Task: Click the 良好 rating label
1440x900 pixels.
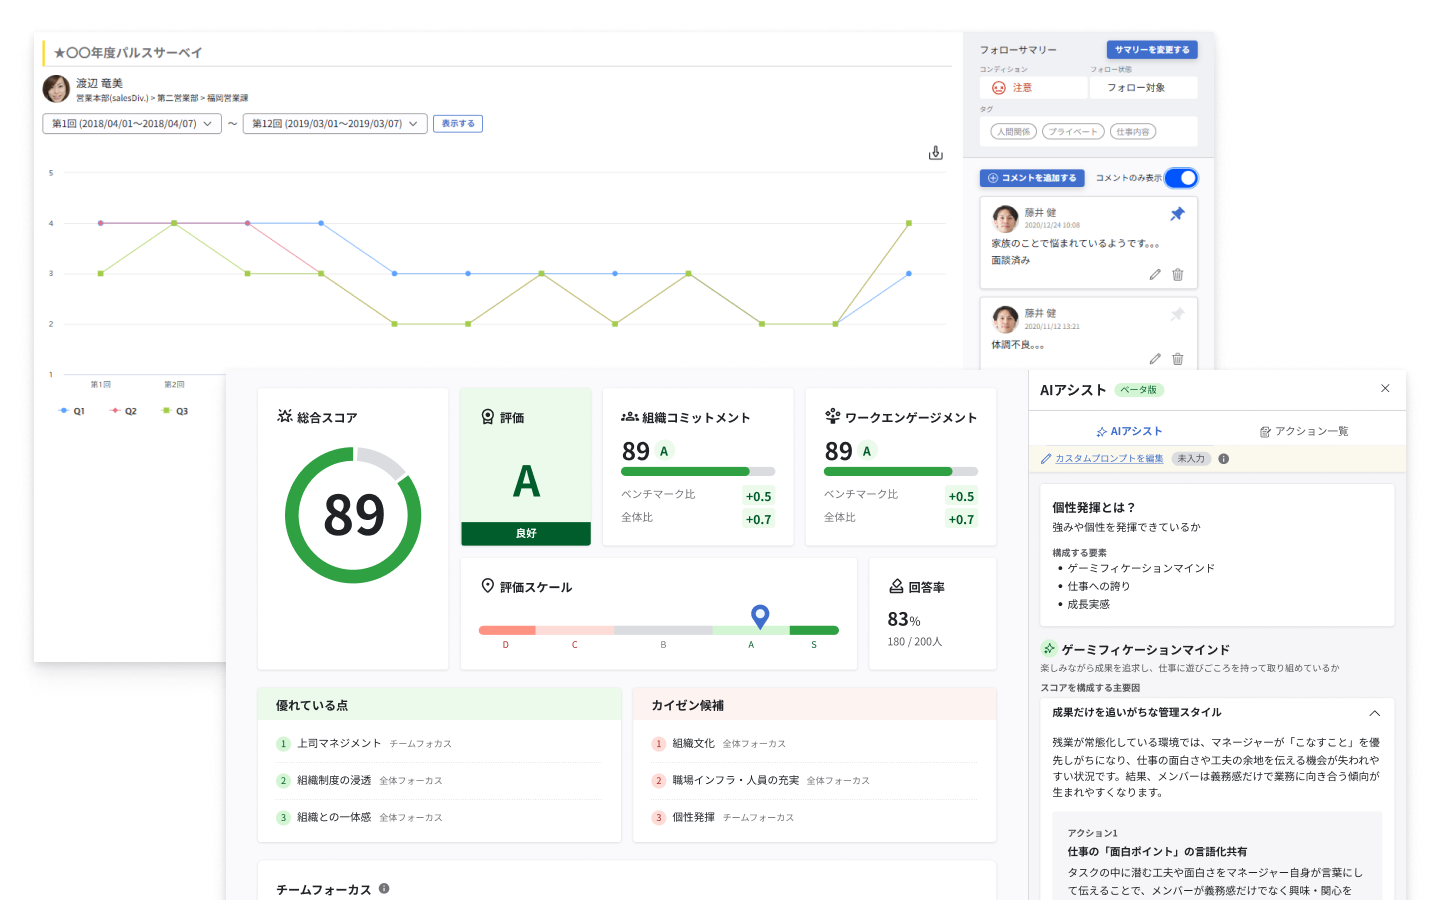Action: (526, 534)
